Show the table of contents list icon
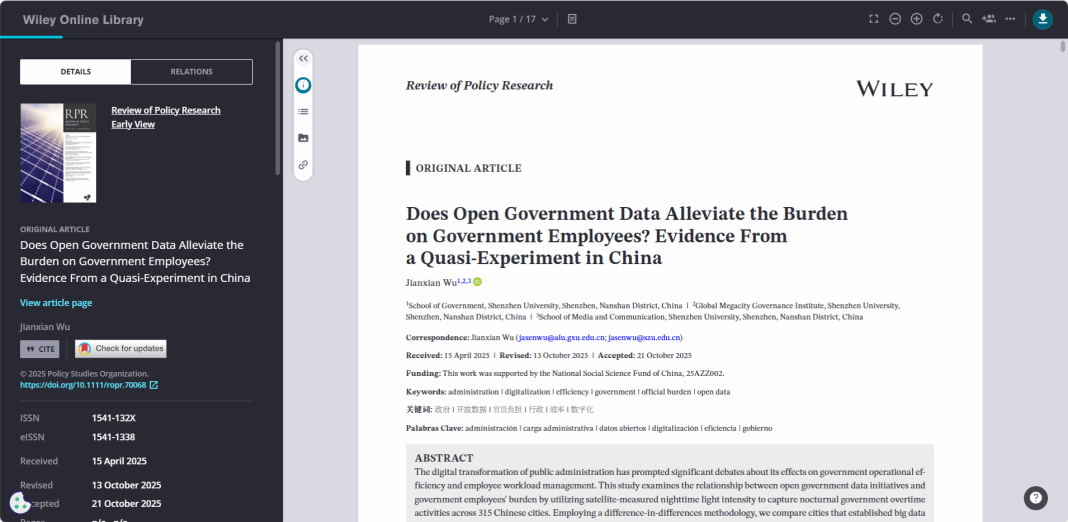1068x522 pixels. (303, 112)
